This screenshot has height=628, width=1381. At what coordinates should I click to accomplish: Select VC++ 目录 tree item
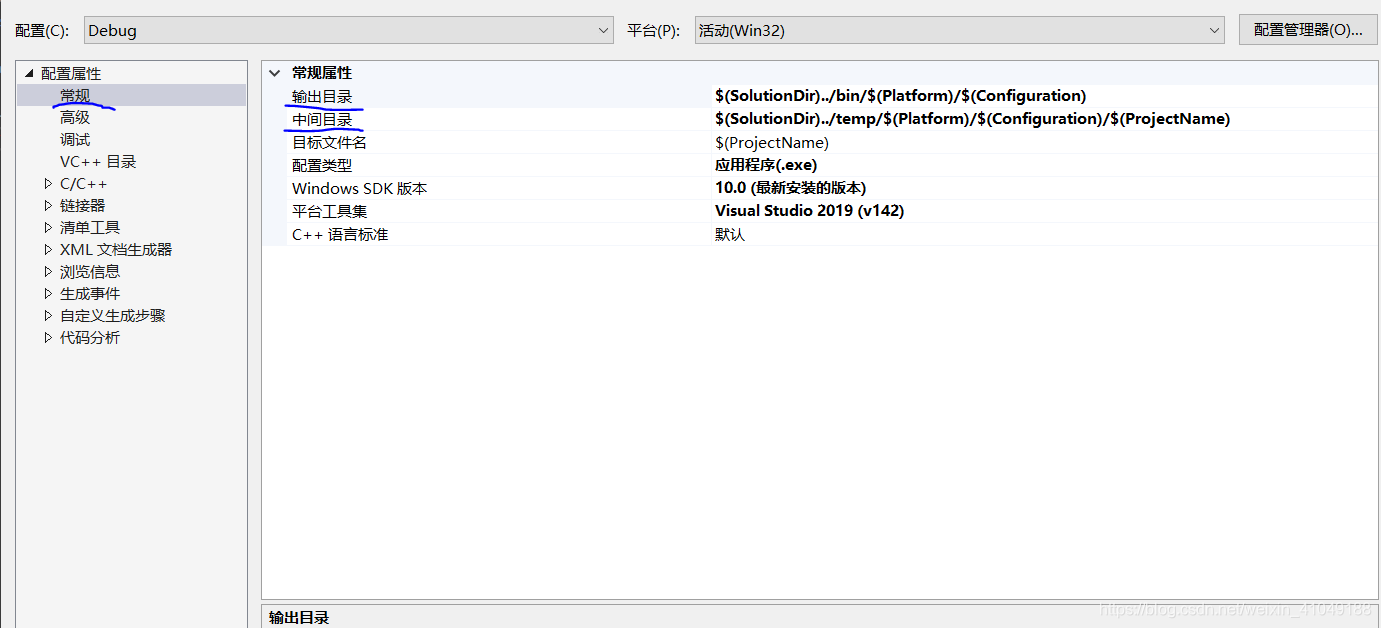pos(98,162)
